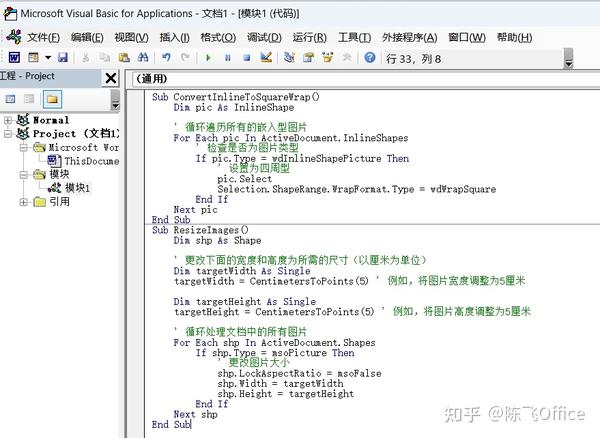Open the Properties Window toolbar icon
This screenshot has height=438, width=600.
point(308,58)
